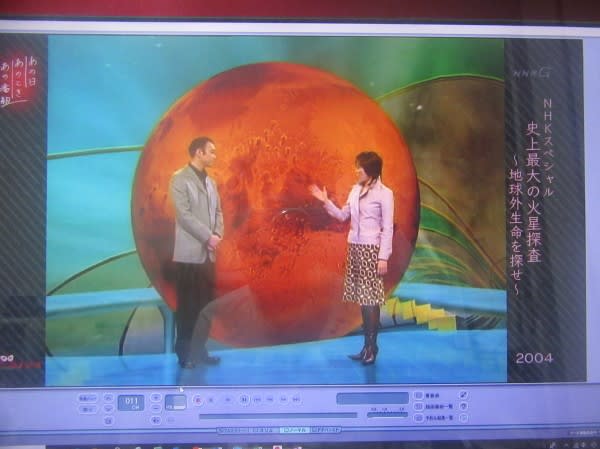Click the audio level meter slider
Viewport: 600px width, 449px height.
coord(387,415)
